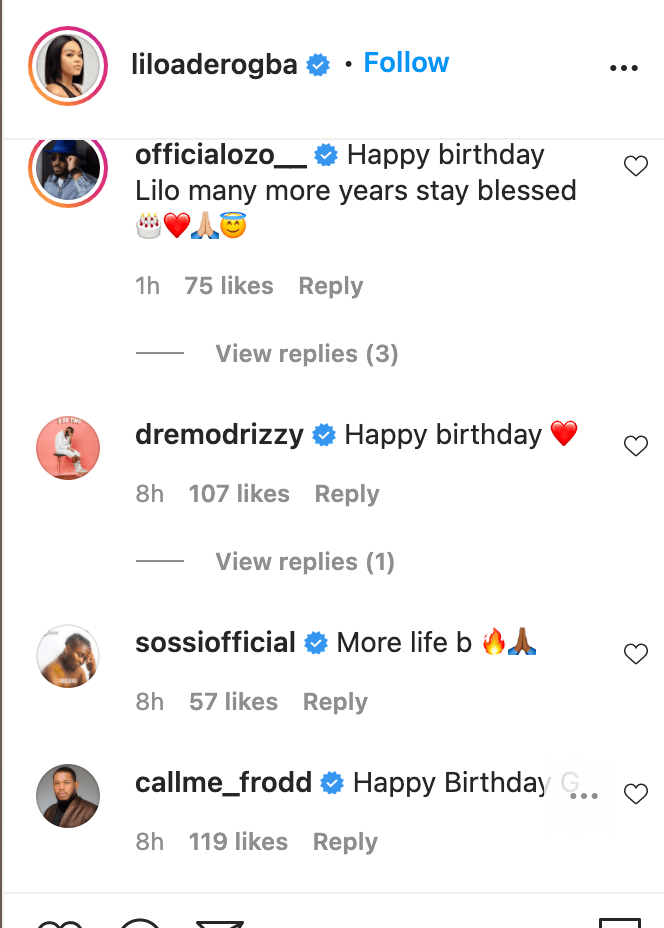Image resolution: width=664 pixels, height=928 pixels.
Task: Reply to sossiofficial's comment
Action: tap(335, 702)
